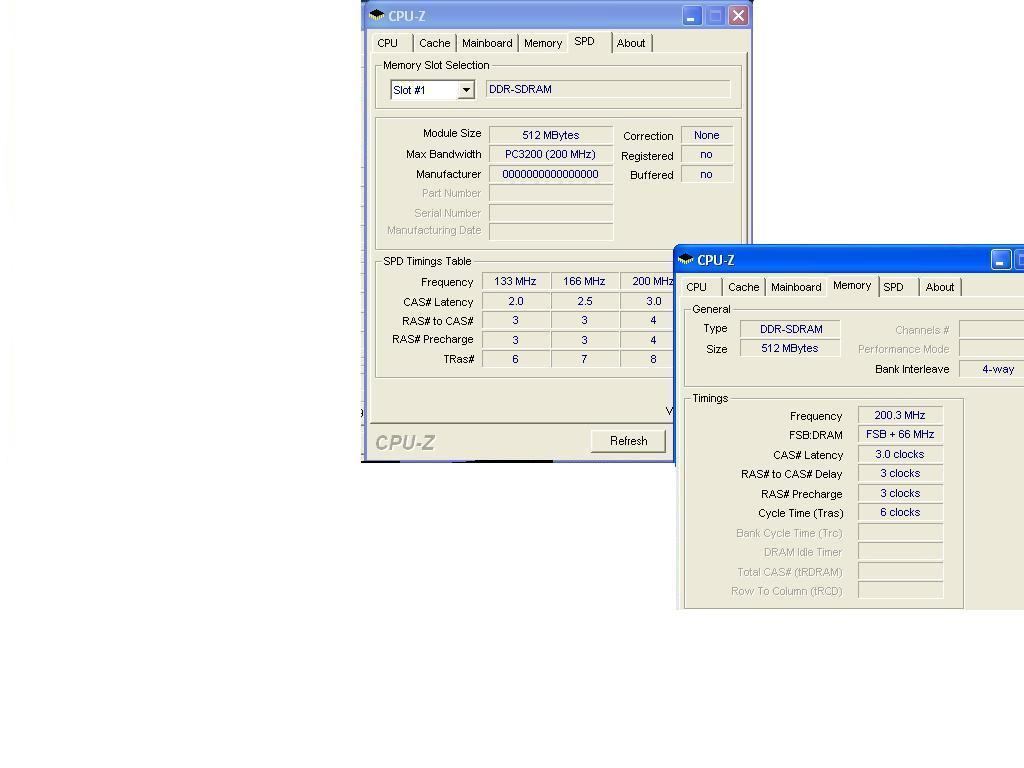Click the Buffered value no
This screenshot has width=1024, height=768.
pos(707,174)
